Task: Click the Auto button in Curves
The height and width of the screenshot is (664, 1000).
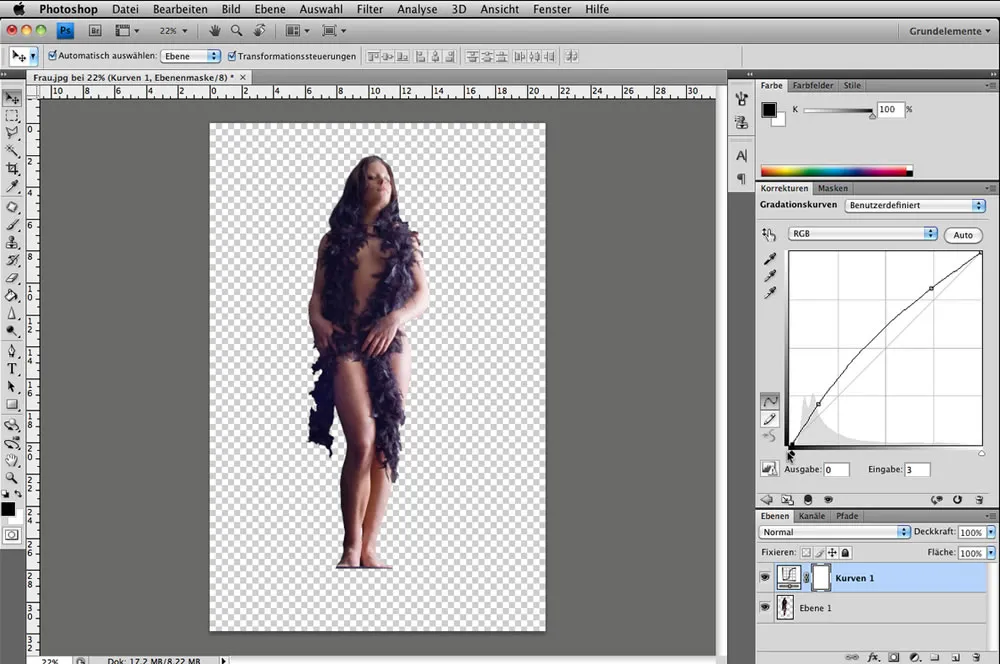Action: coord(962,235)
